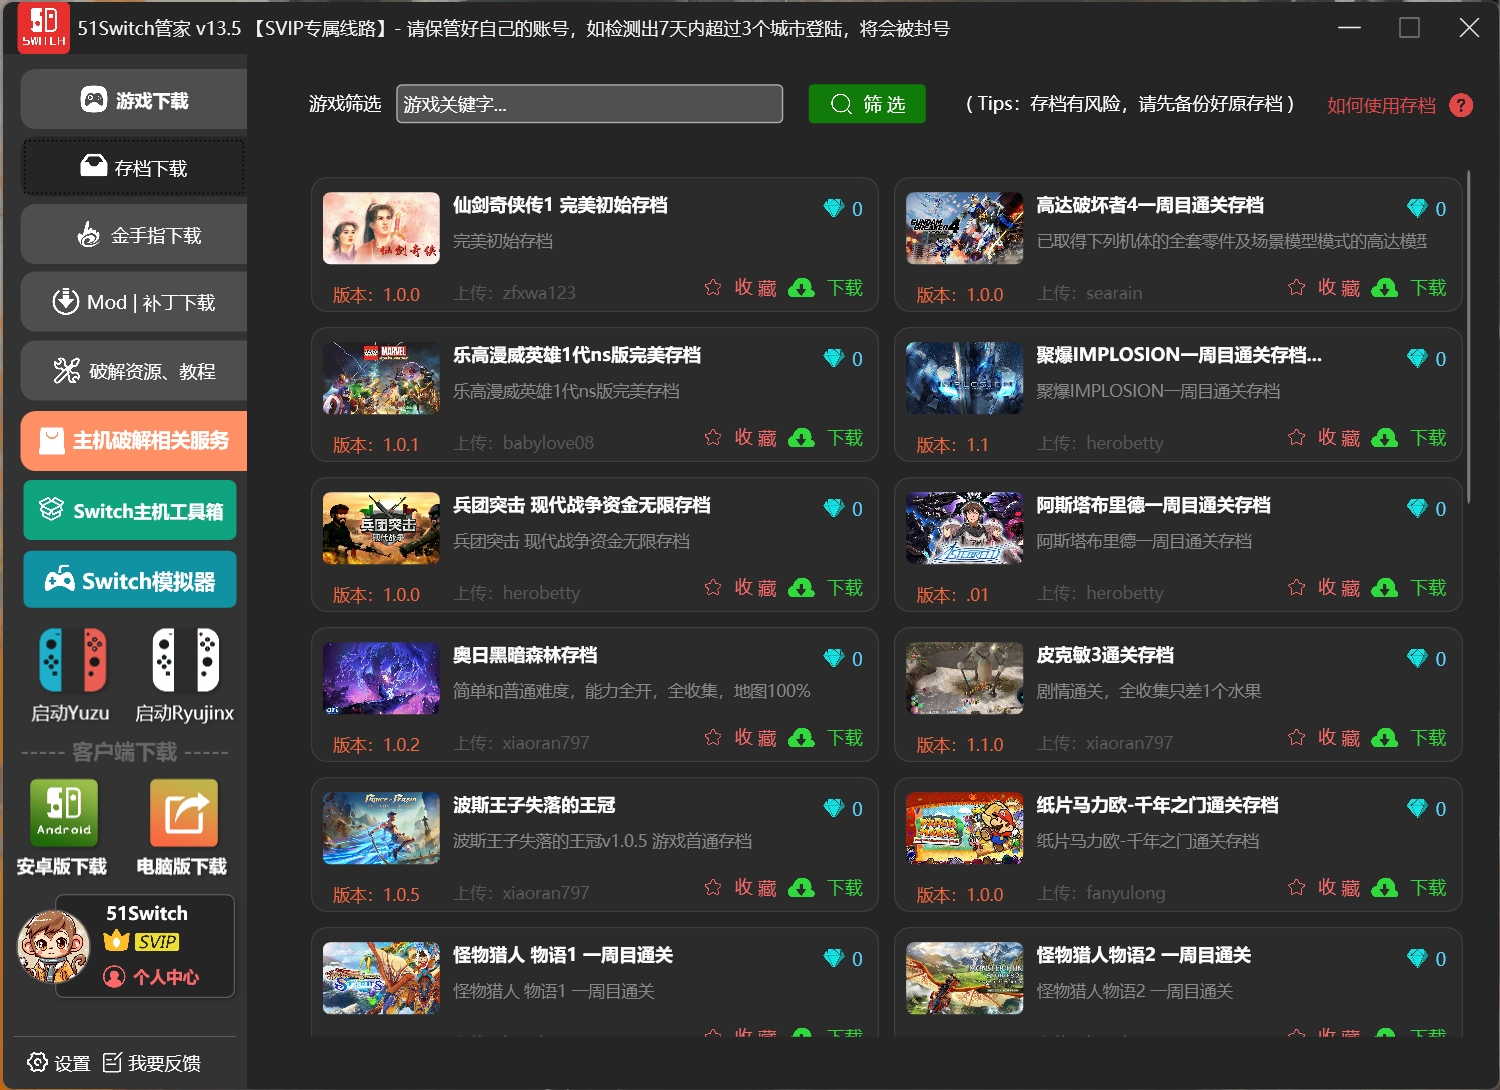Favorite the 仙剑奇侠传1 save with its star
This screenshot has height=1090, width=1500.
tap(713, 288)
